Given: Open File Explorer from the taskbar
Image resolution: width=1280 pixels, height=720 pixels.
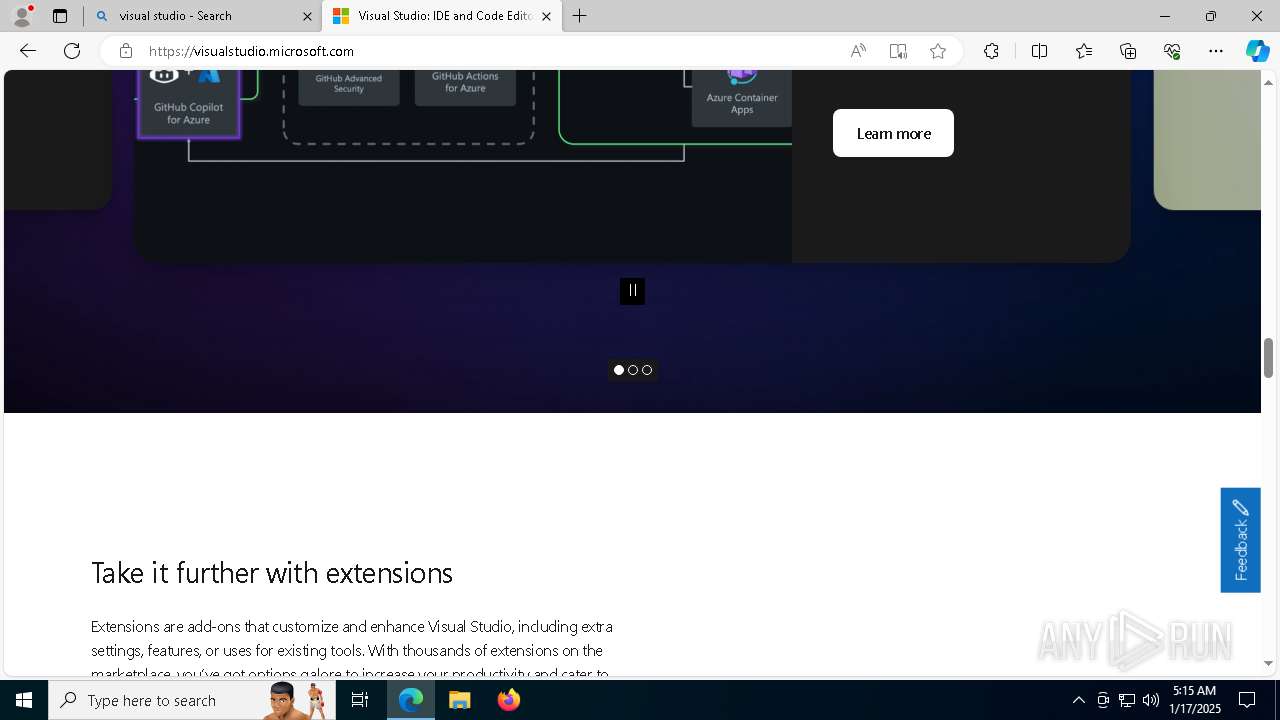Looking at the screenshot, I should click(x=459, y=700).
